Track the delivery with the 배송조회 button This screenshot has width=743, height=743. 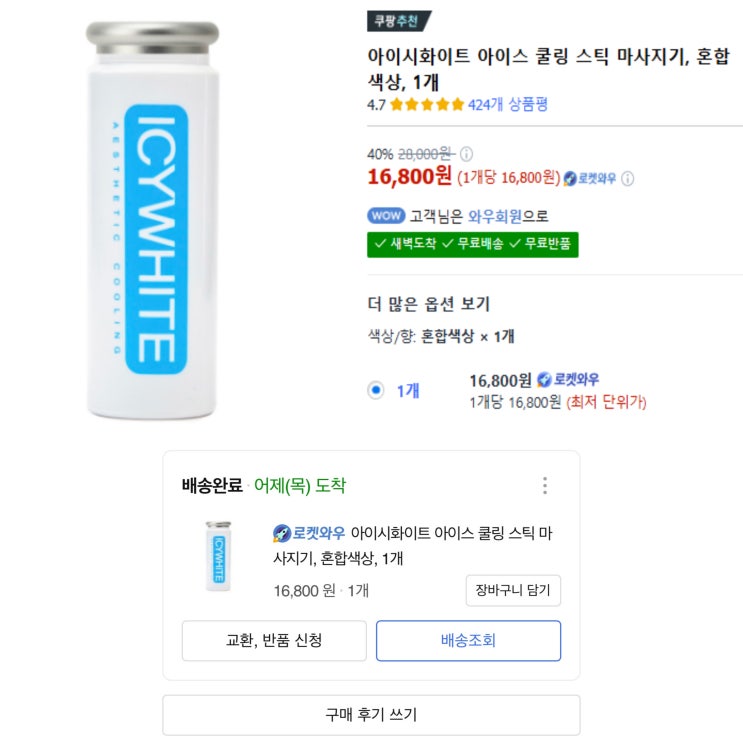pos(468,640)
